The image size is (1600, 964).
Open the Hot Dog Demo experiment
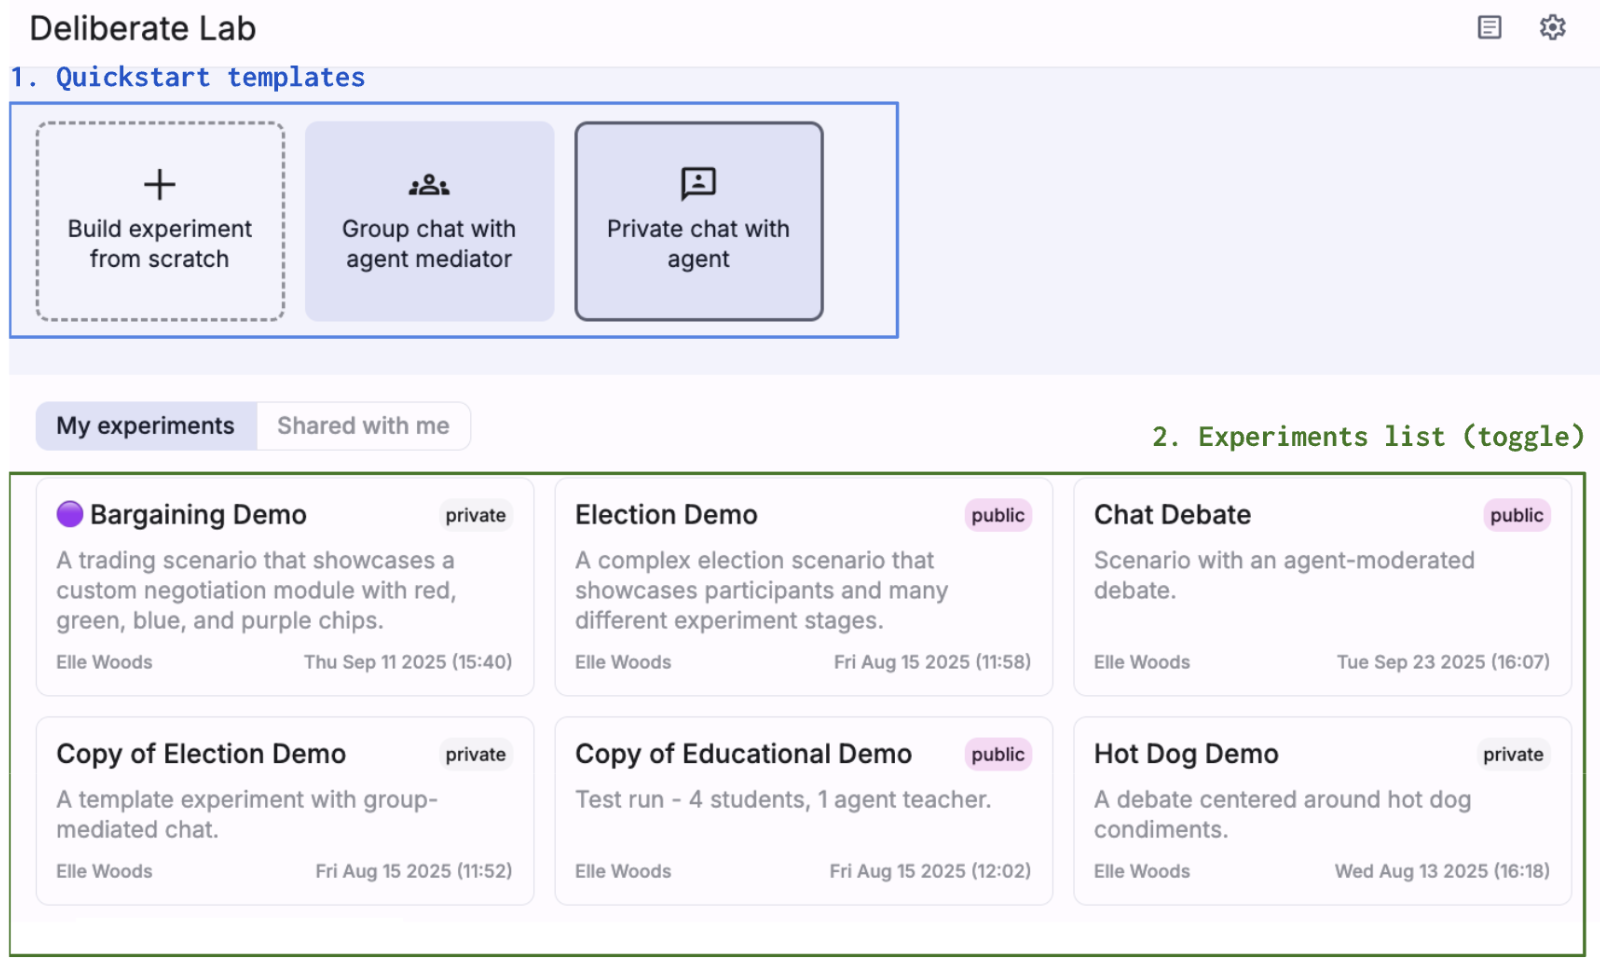click(1186, 754)
